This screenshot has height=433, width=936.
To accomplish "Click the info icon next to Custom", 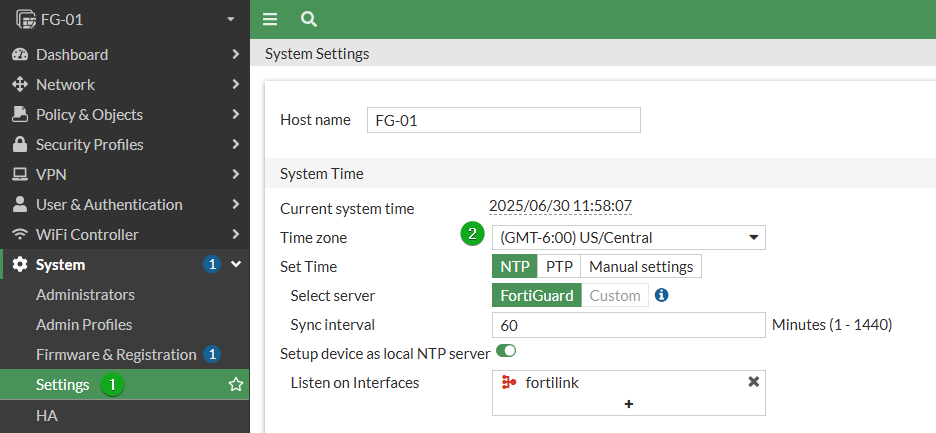I will coord(661,295).
